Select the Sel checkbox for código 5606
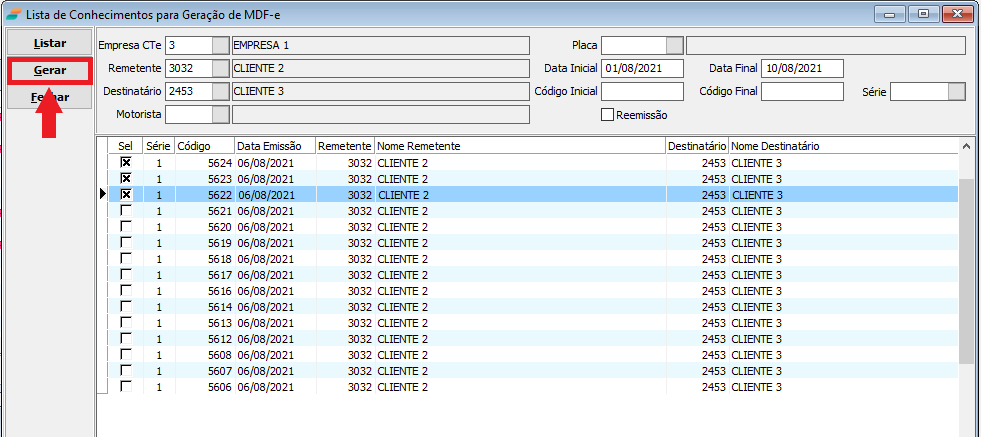This screenshot has width=981, height=437. (125, 387)
